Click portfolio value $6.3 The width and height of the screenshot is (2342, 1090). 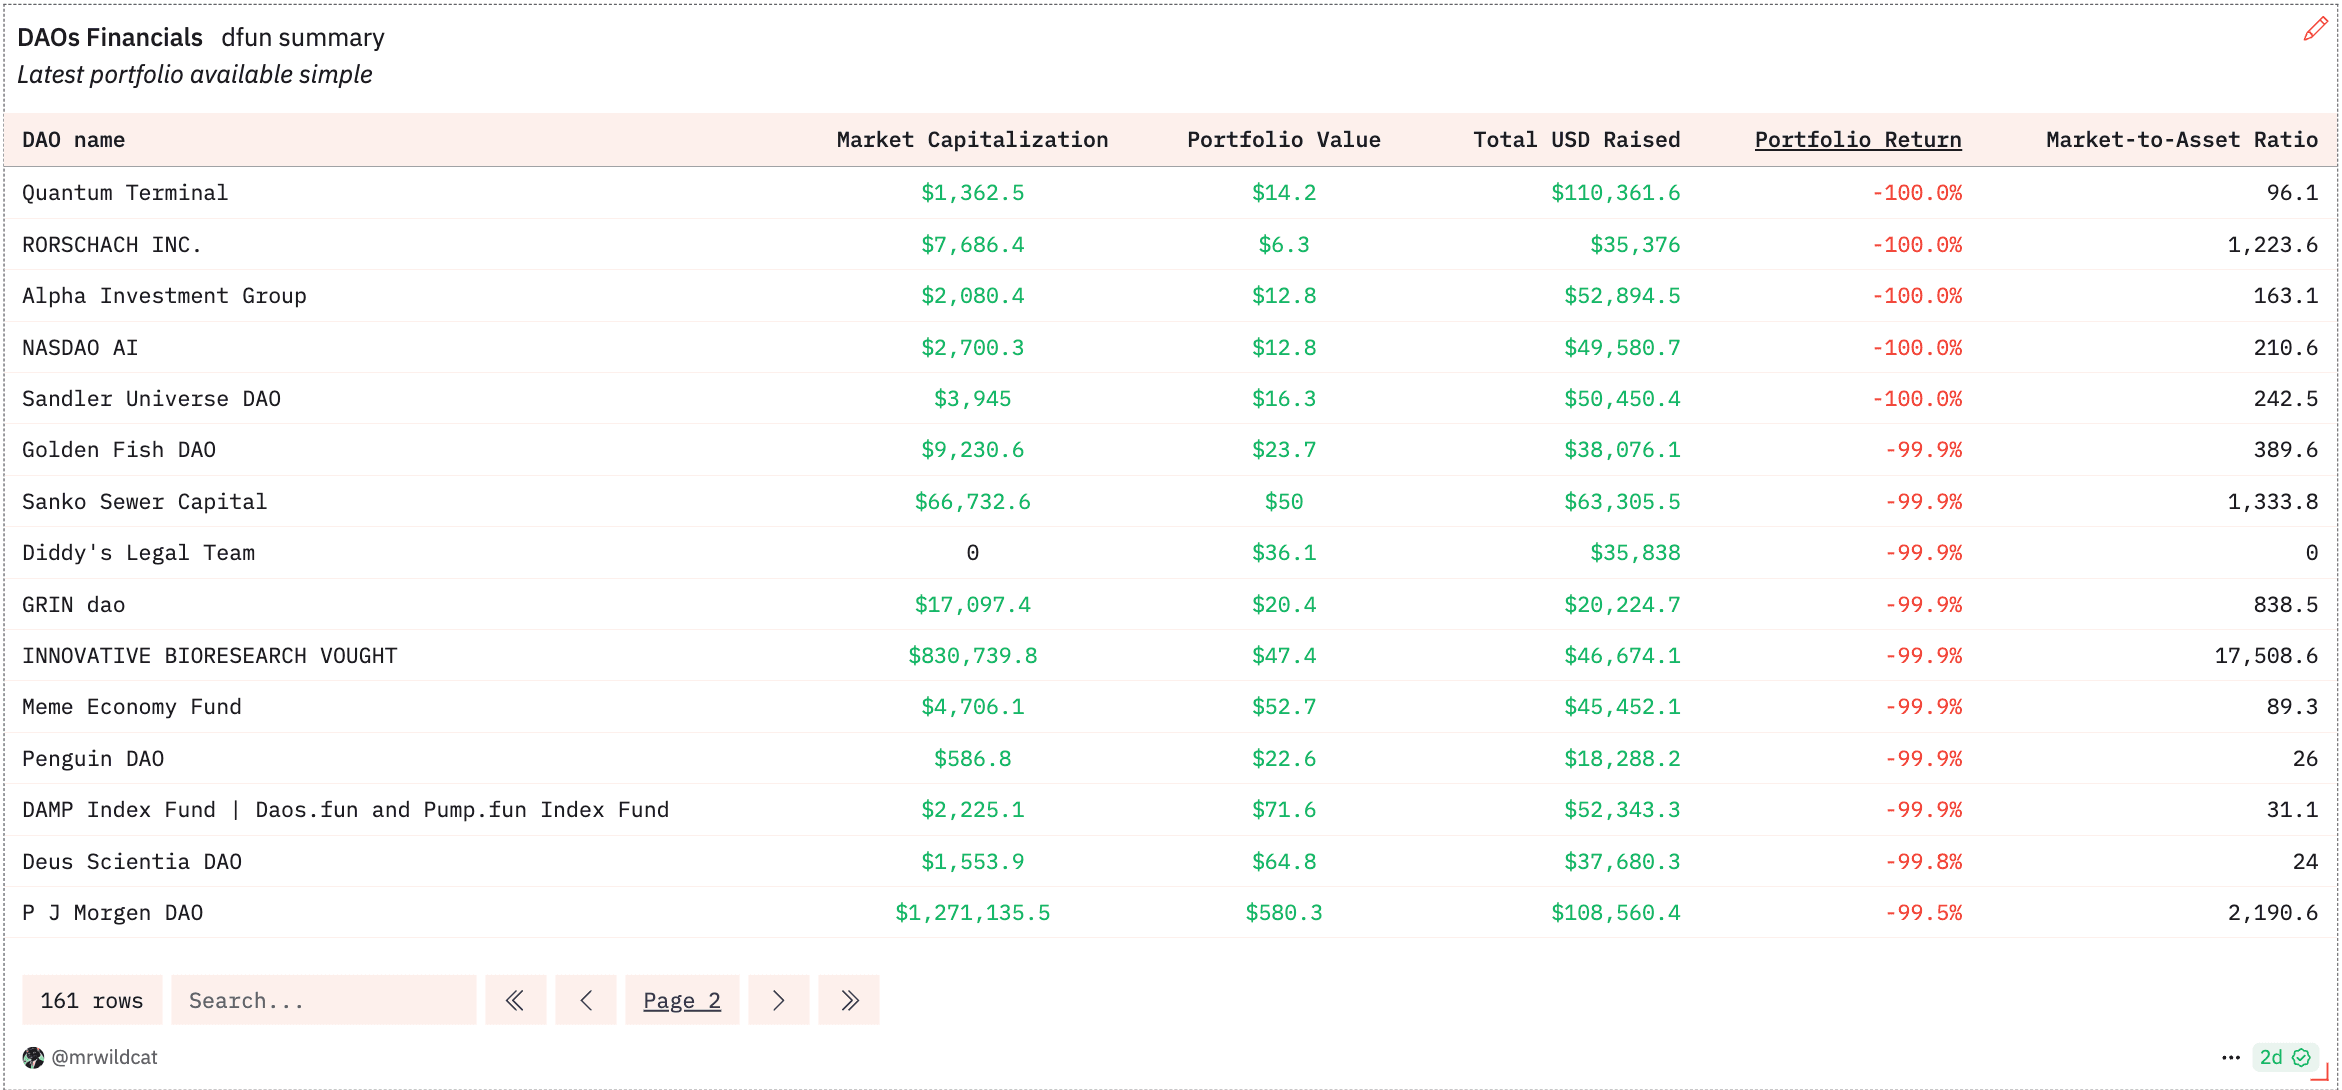click(1284, 245)
